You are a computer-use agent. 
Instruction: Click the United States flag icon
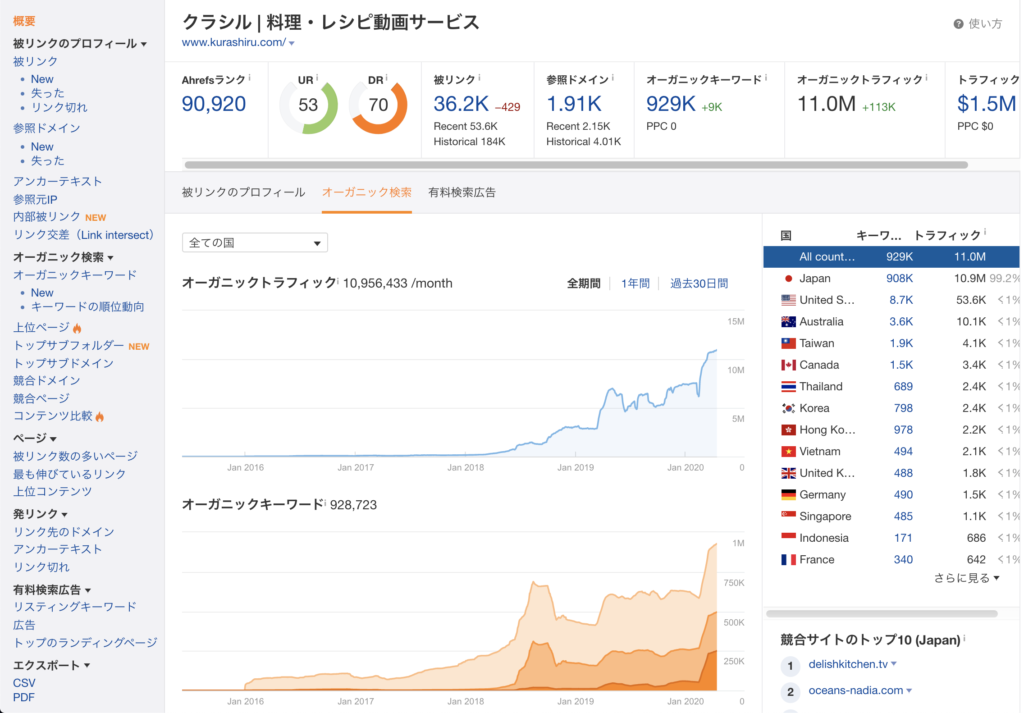click(788, 300)
